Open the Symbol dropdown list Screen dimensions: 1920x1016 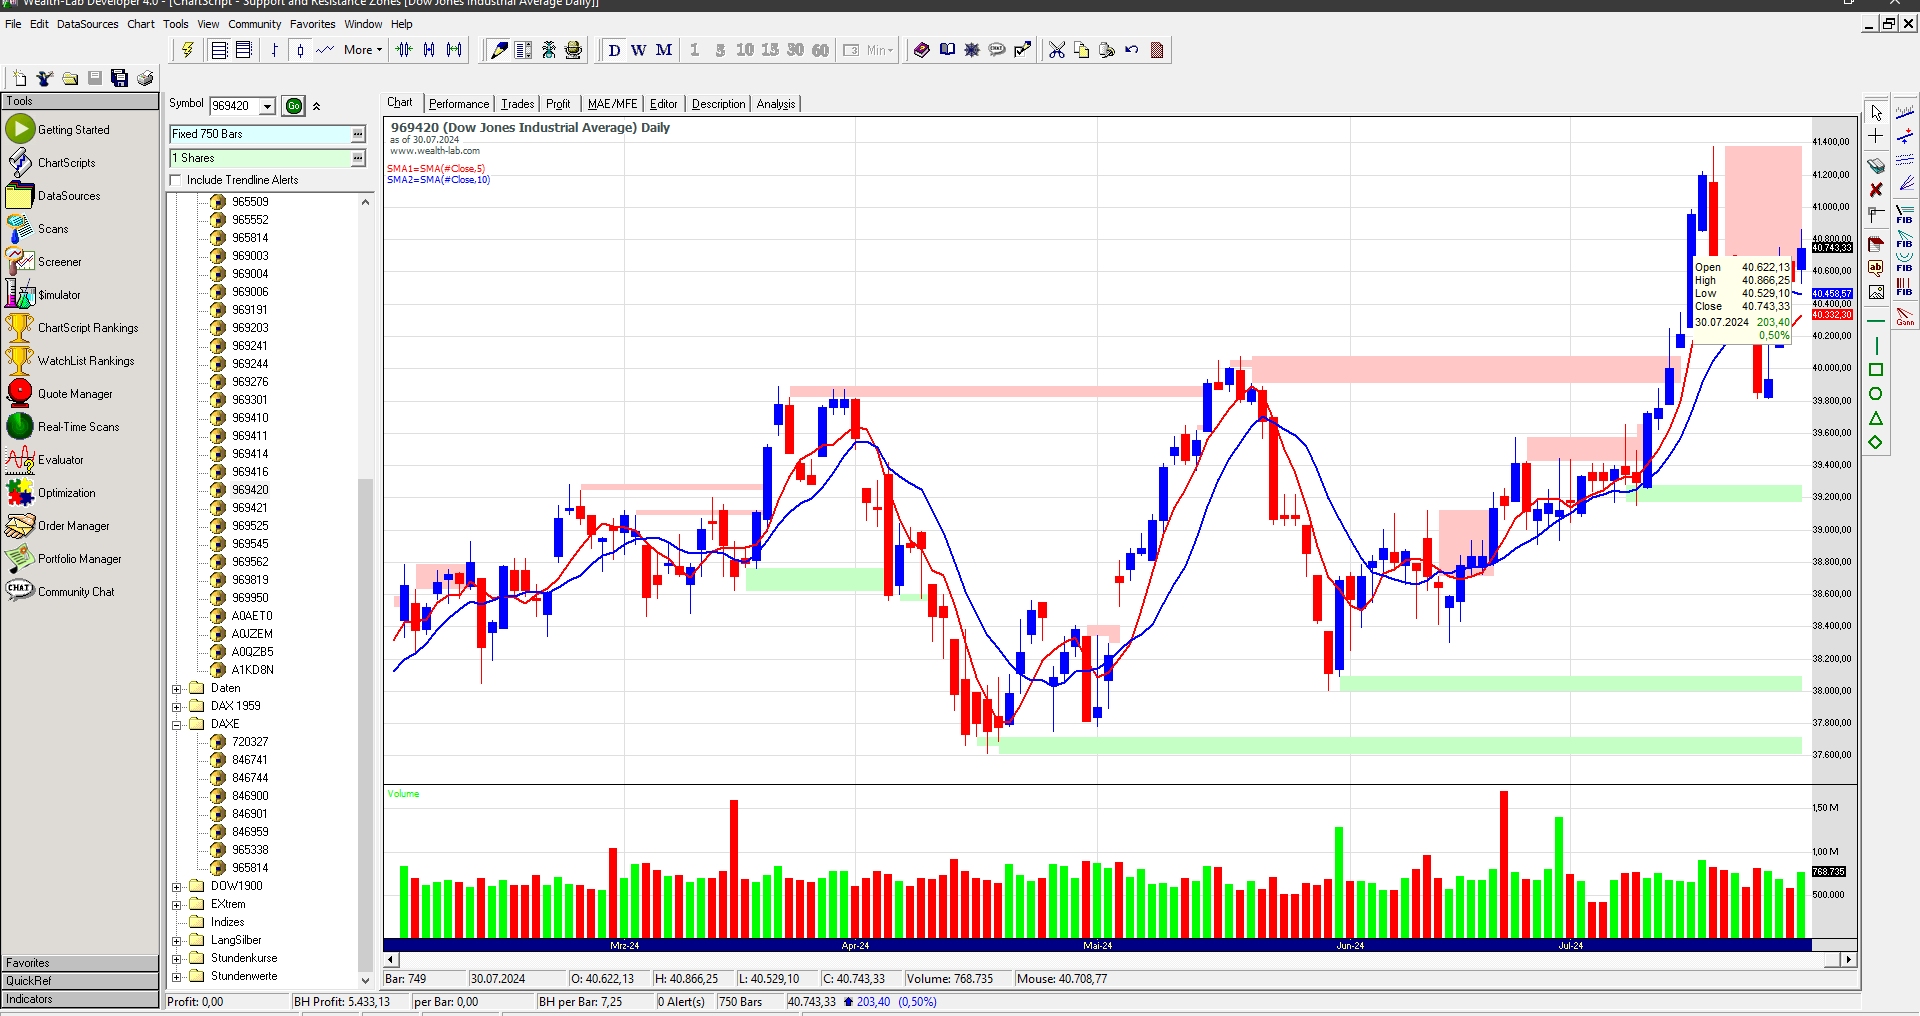(x=268, y=106)
